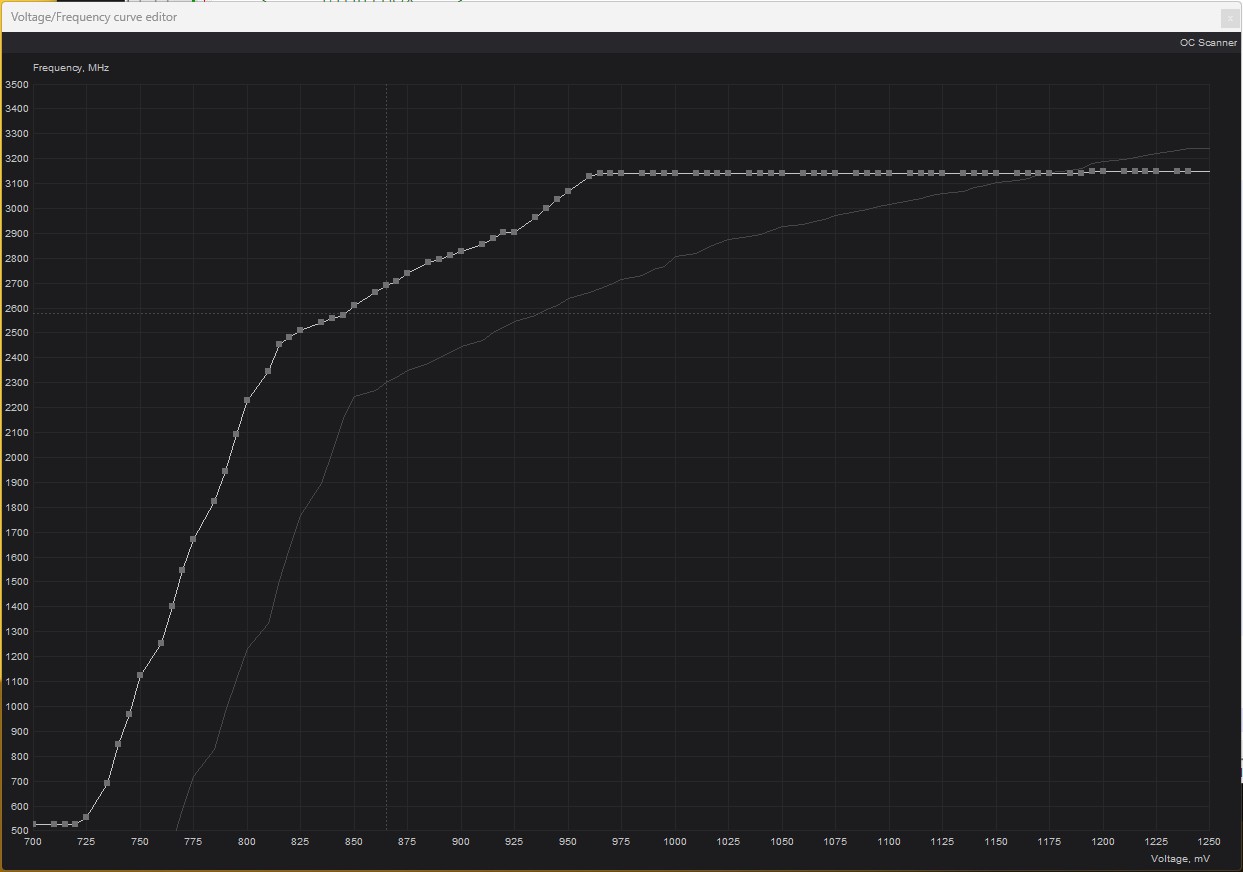This screenshot has width=1243, height=872.
Task: Click the 3500 frequency gridline label
Action: coord(16,84)
